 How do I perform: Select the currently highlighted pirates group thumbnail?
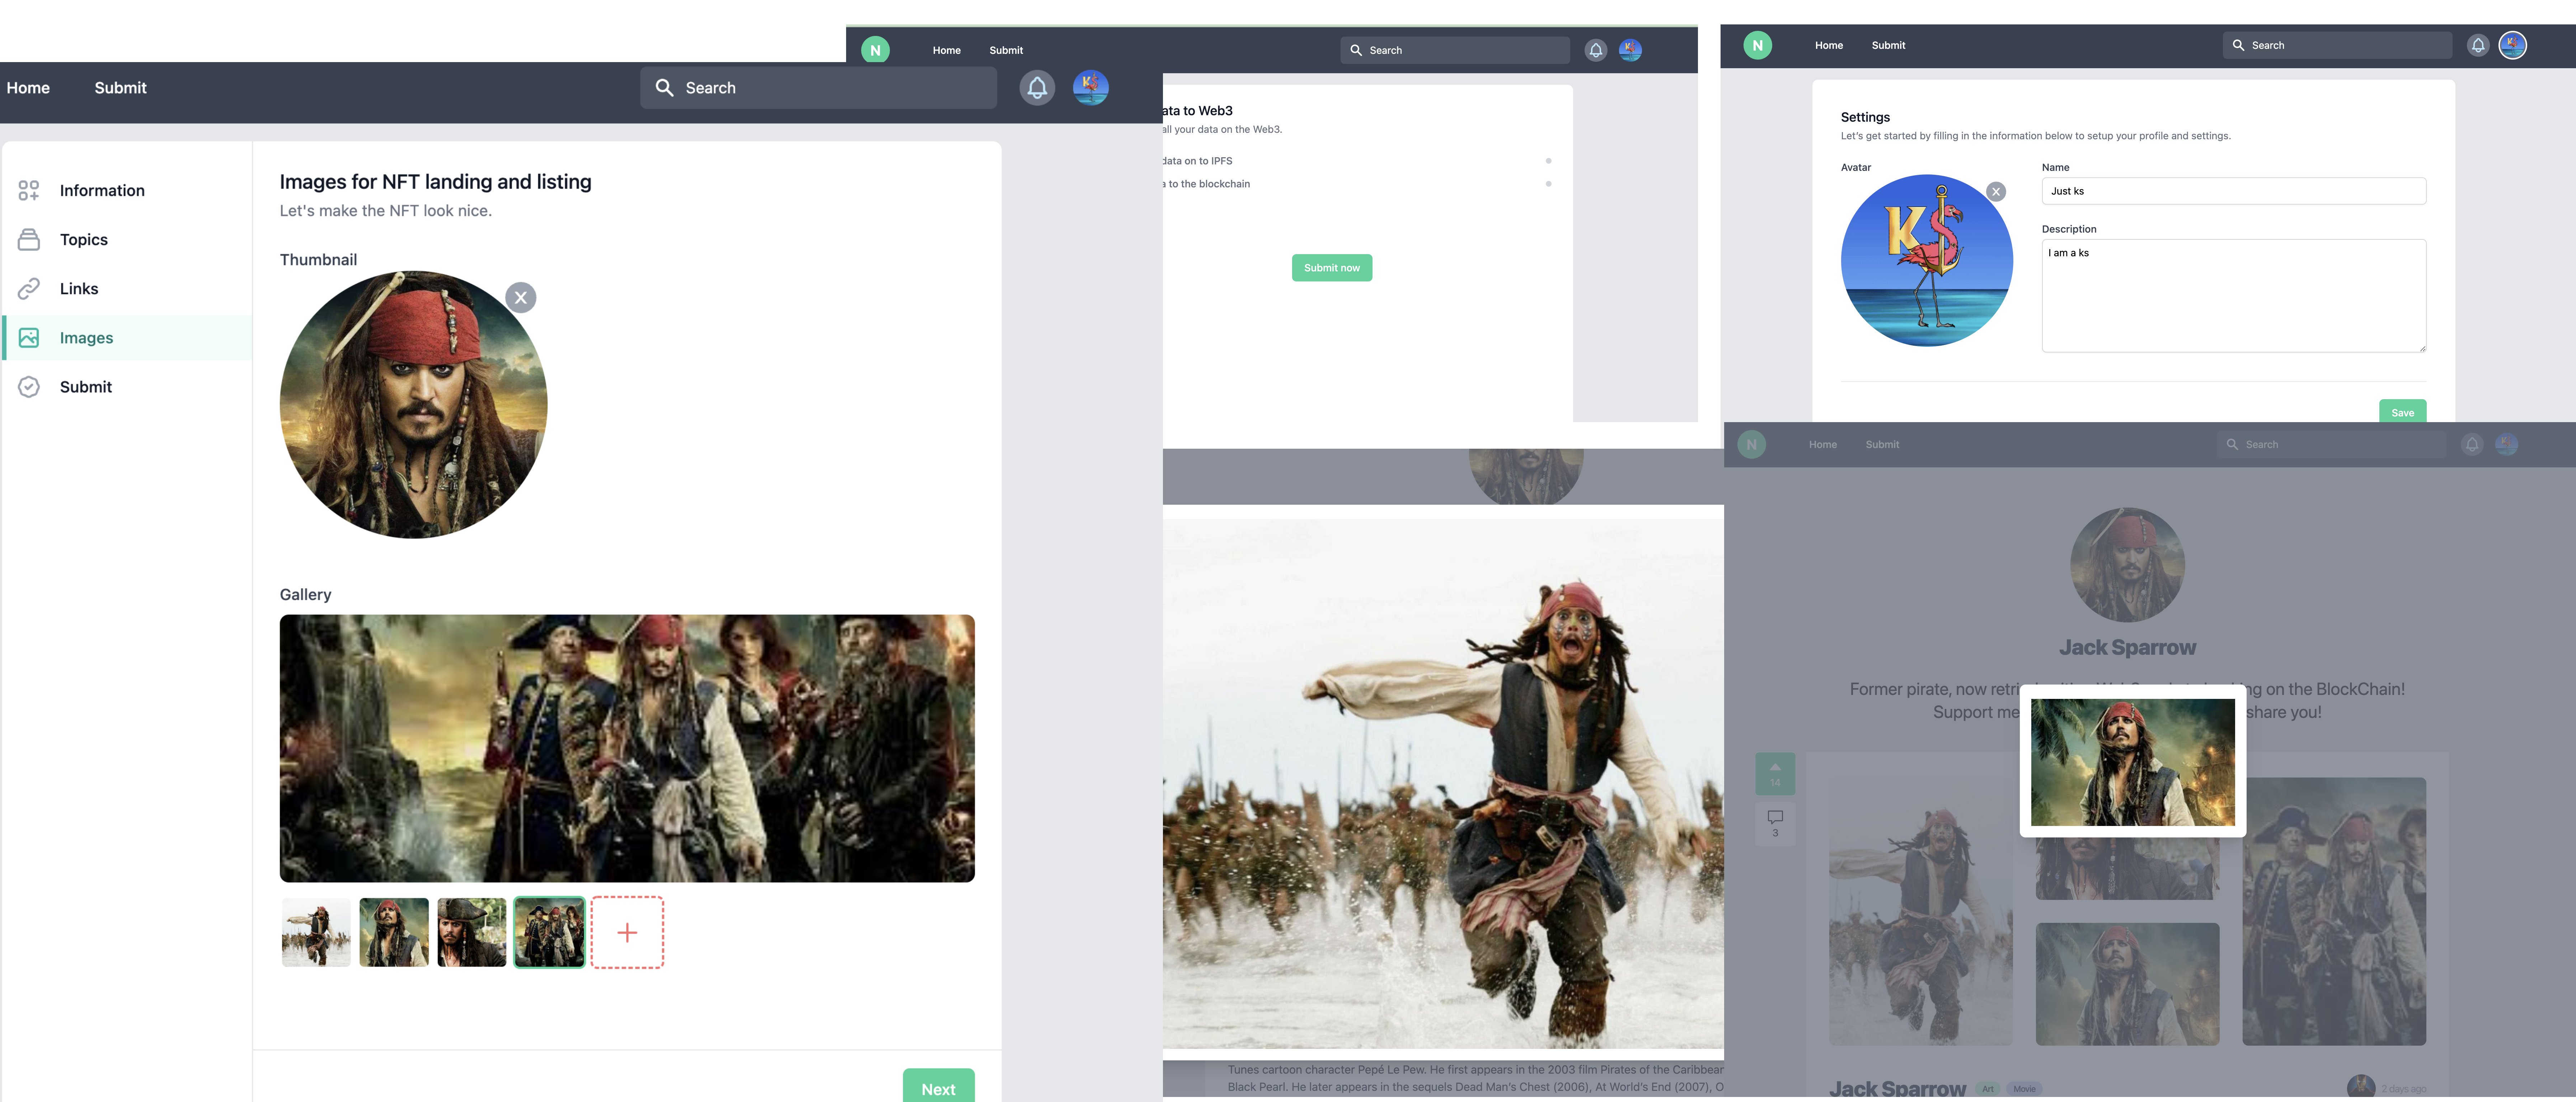549,932
